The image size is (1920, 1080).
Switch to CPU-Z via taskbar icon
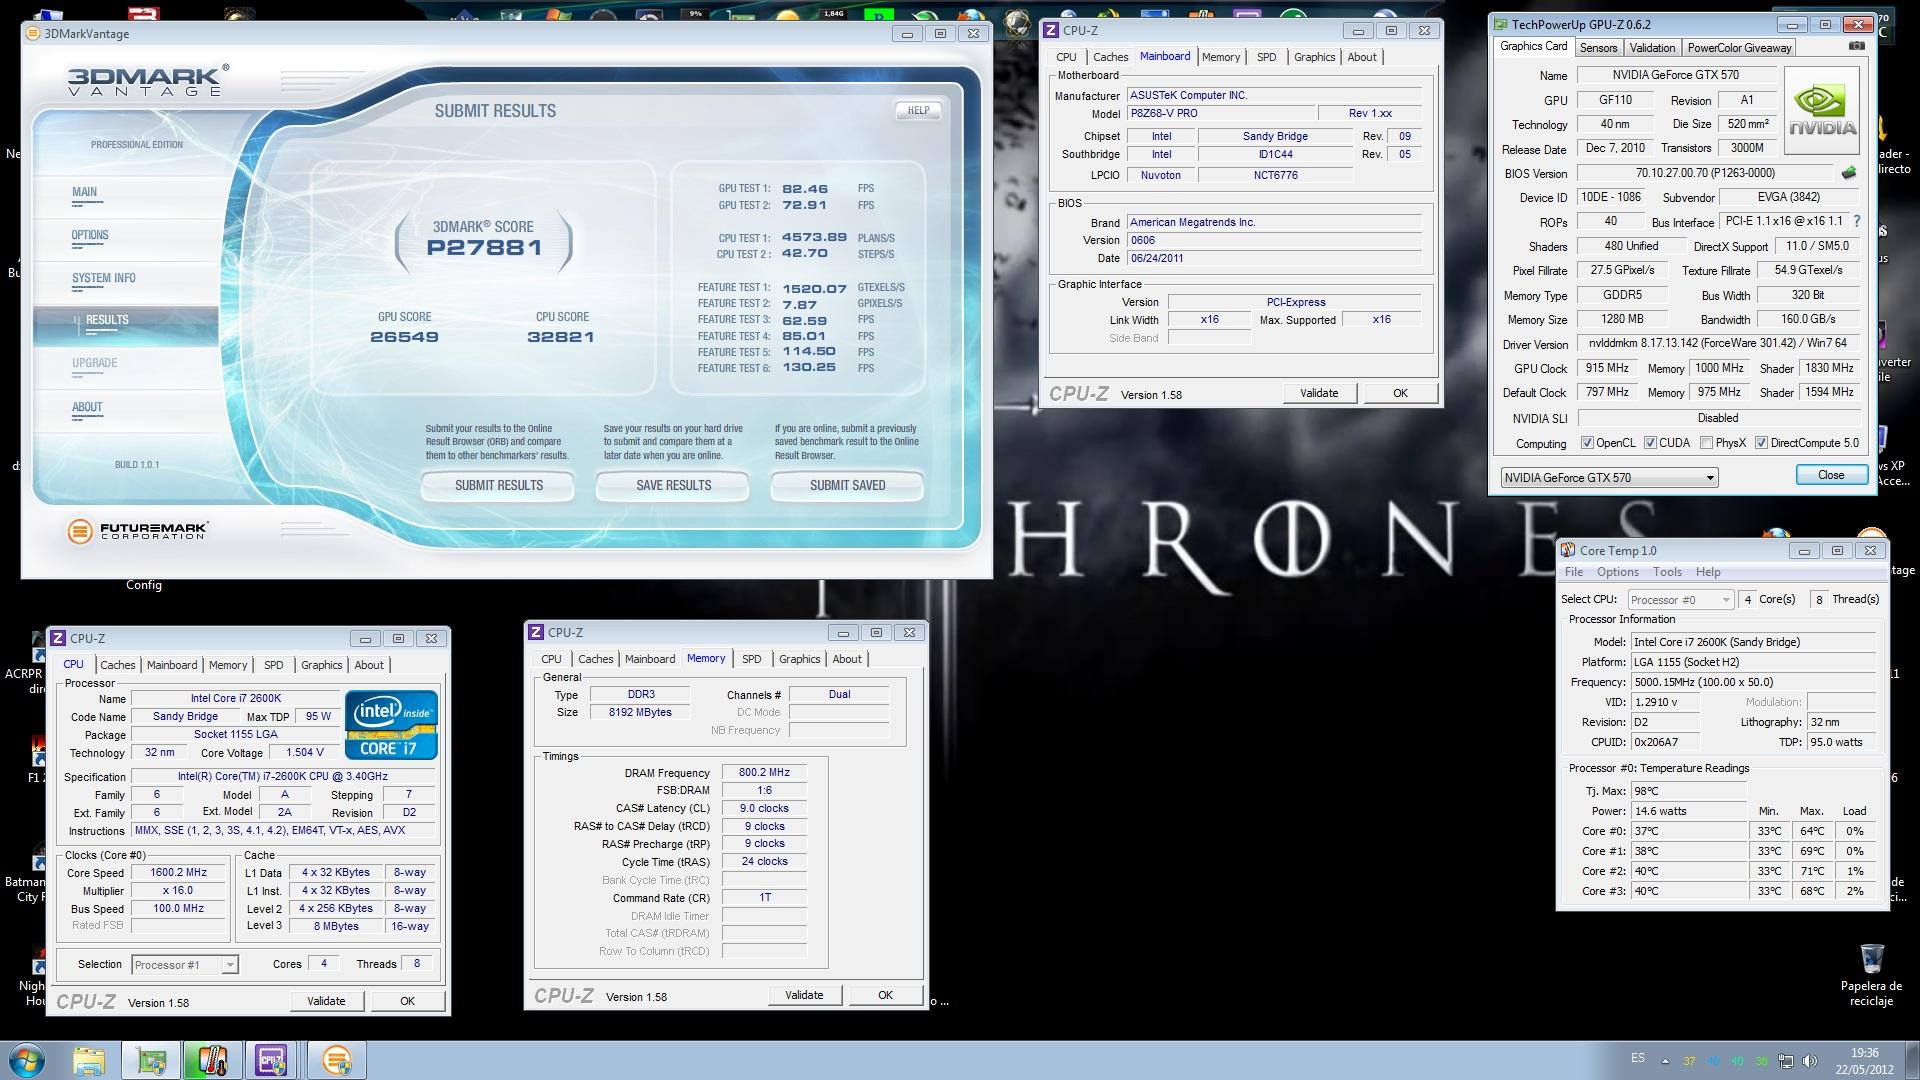click(272, 1060)
